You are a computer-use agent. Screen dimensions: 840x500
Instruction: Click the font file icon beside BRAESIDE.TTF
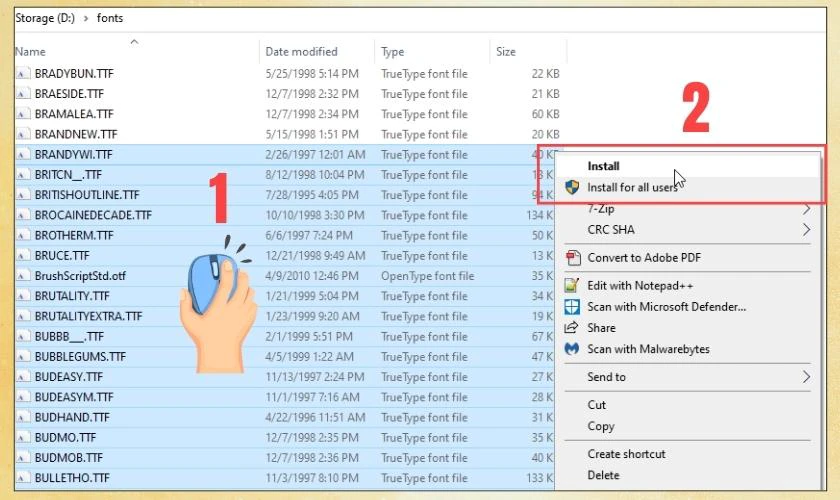click(x=22, y=94)
